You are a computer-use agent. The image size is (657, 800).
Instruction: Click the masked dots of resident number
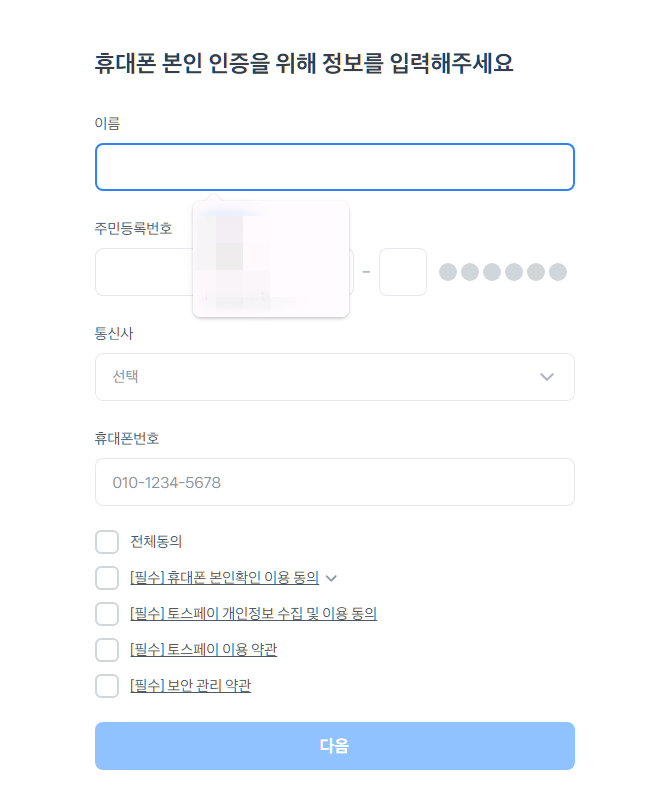click(503, 272)
